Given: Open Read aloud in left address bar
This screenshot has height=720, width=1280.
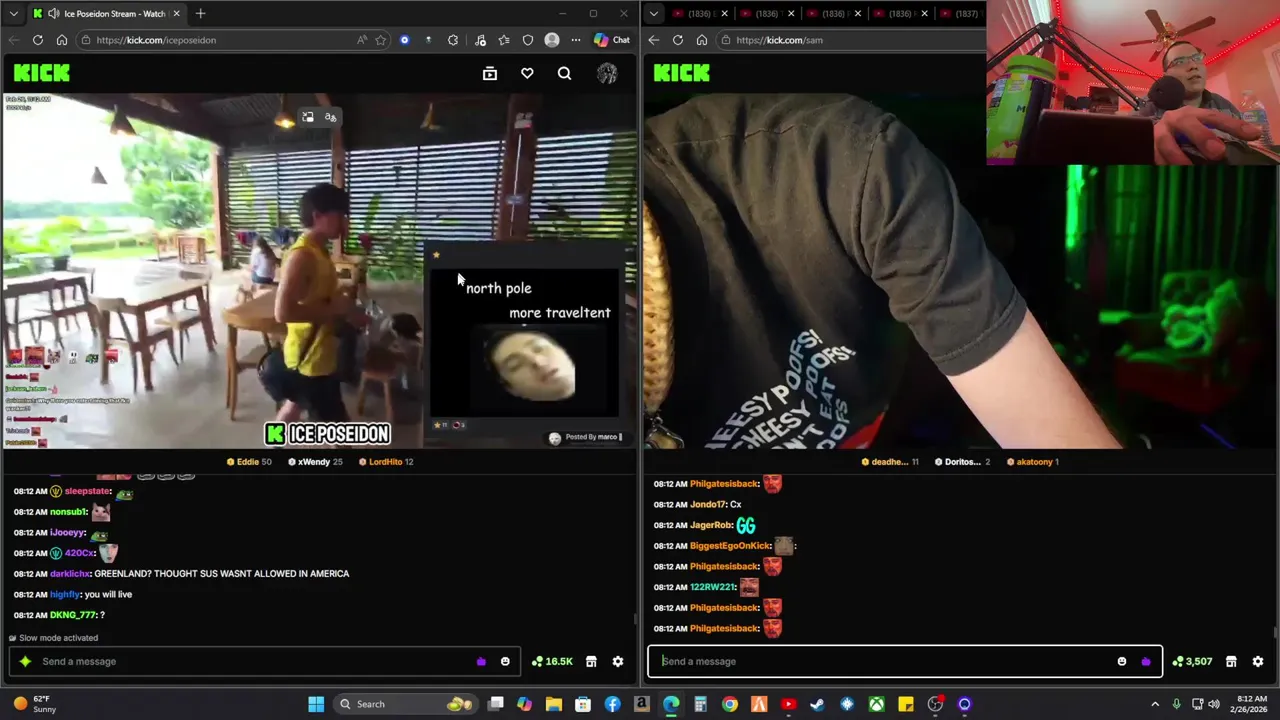Looking at the screenshot, I should pos(362,40).
